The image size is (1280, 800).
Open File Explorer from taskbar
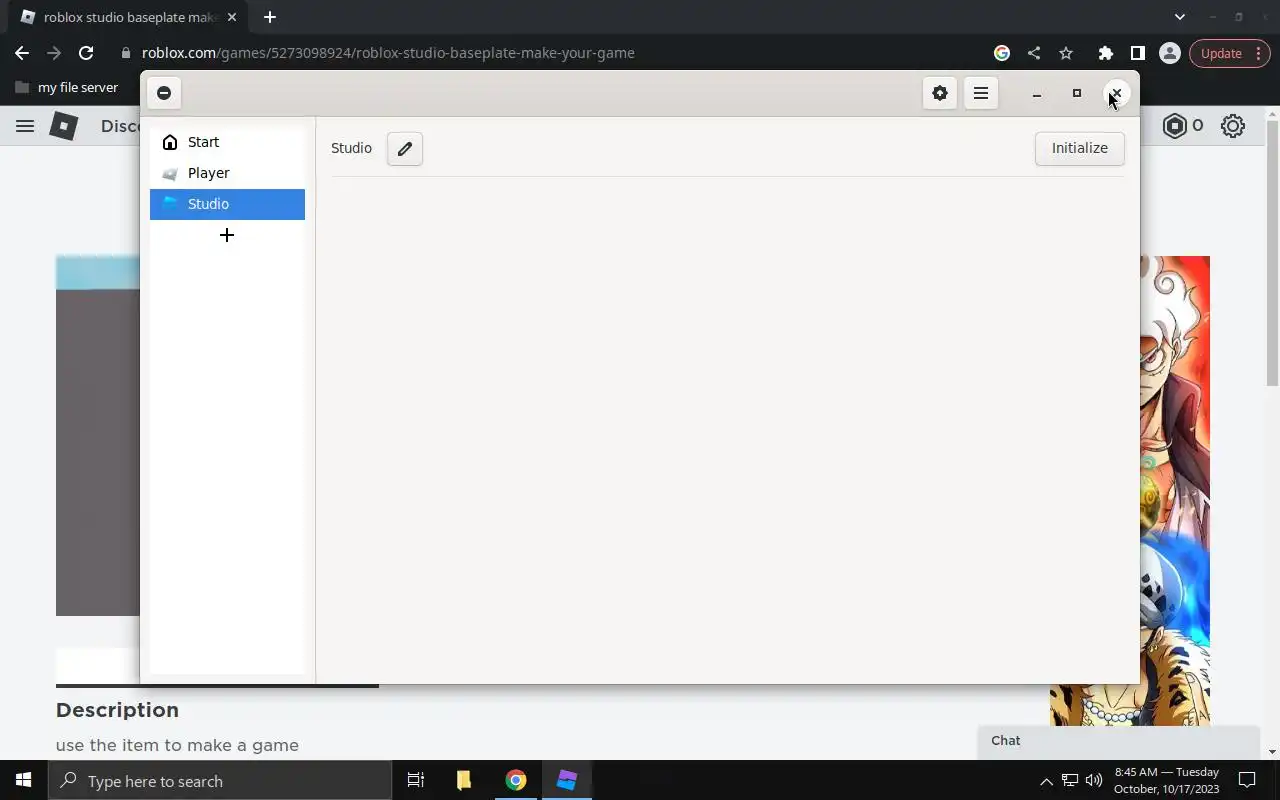(464, 780)
